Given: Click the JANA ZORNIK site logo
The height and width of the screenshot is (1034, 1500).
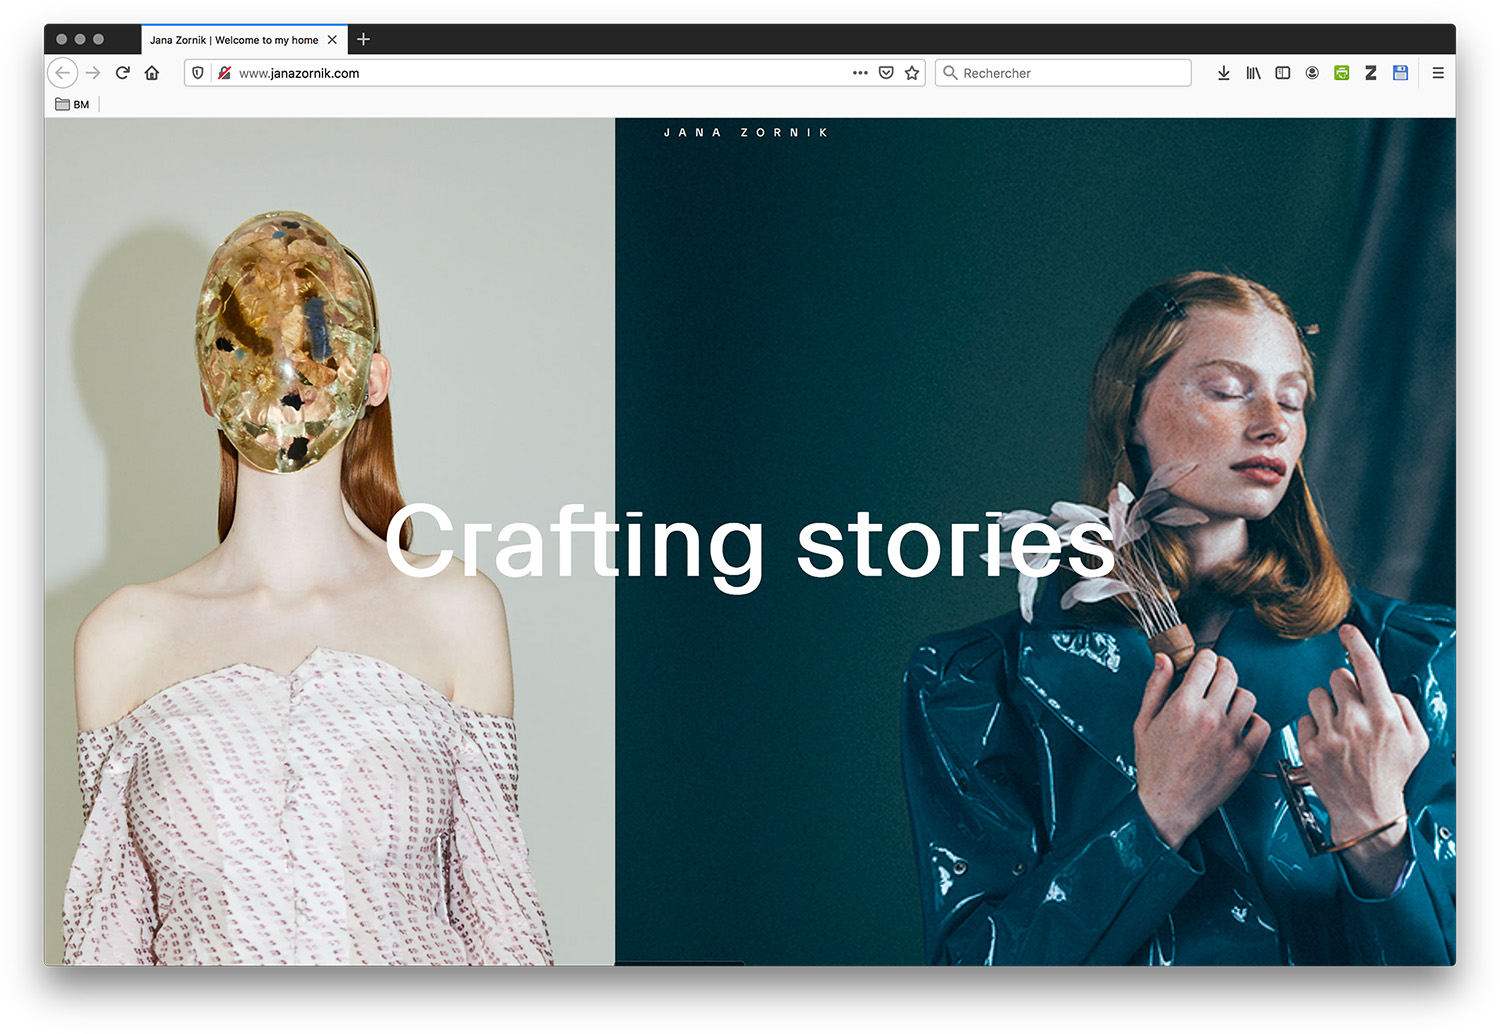Looking at the screenshot, I should click(x=746, y=132).
